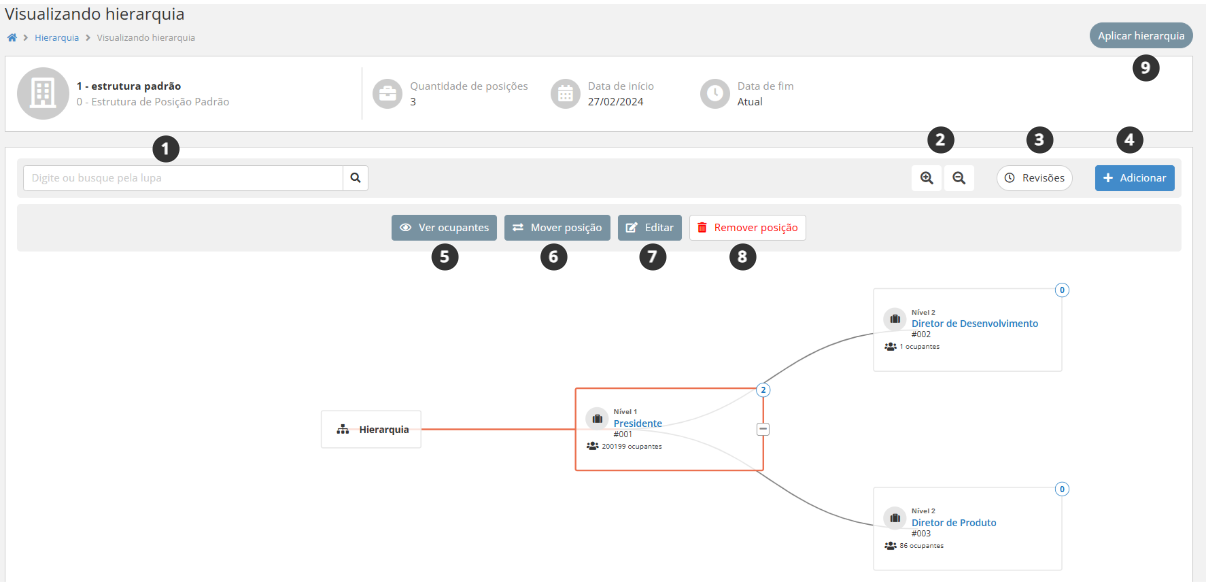1206x583 pixels.
Task: Focus the position search input field
Action: [x=183, y=178]
